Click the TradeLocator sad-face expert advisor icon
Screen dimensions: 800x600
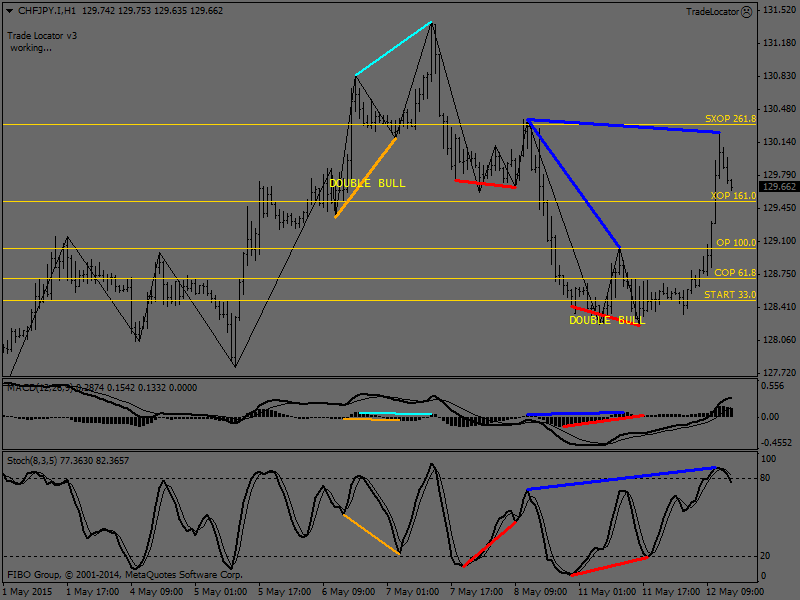[747, 11]
